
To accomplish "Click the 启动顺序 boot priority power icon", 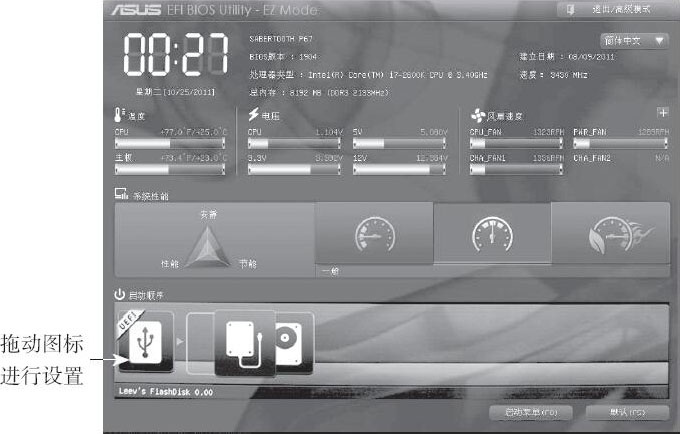I will click(120, 295).
